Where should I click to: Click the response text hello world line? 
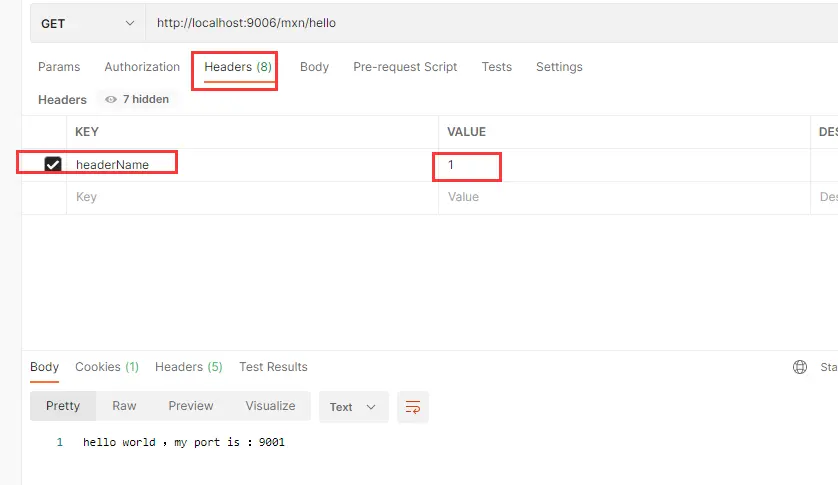tap(184, 442)
